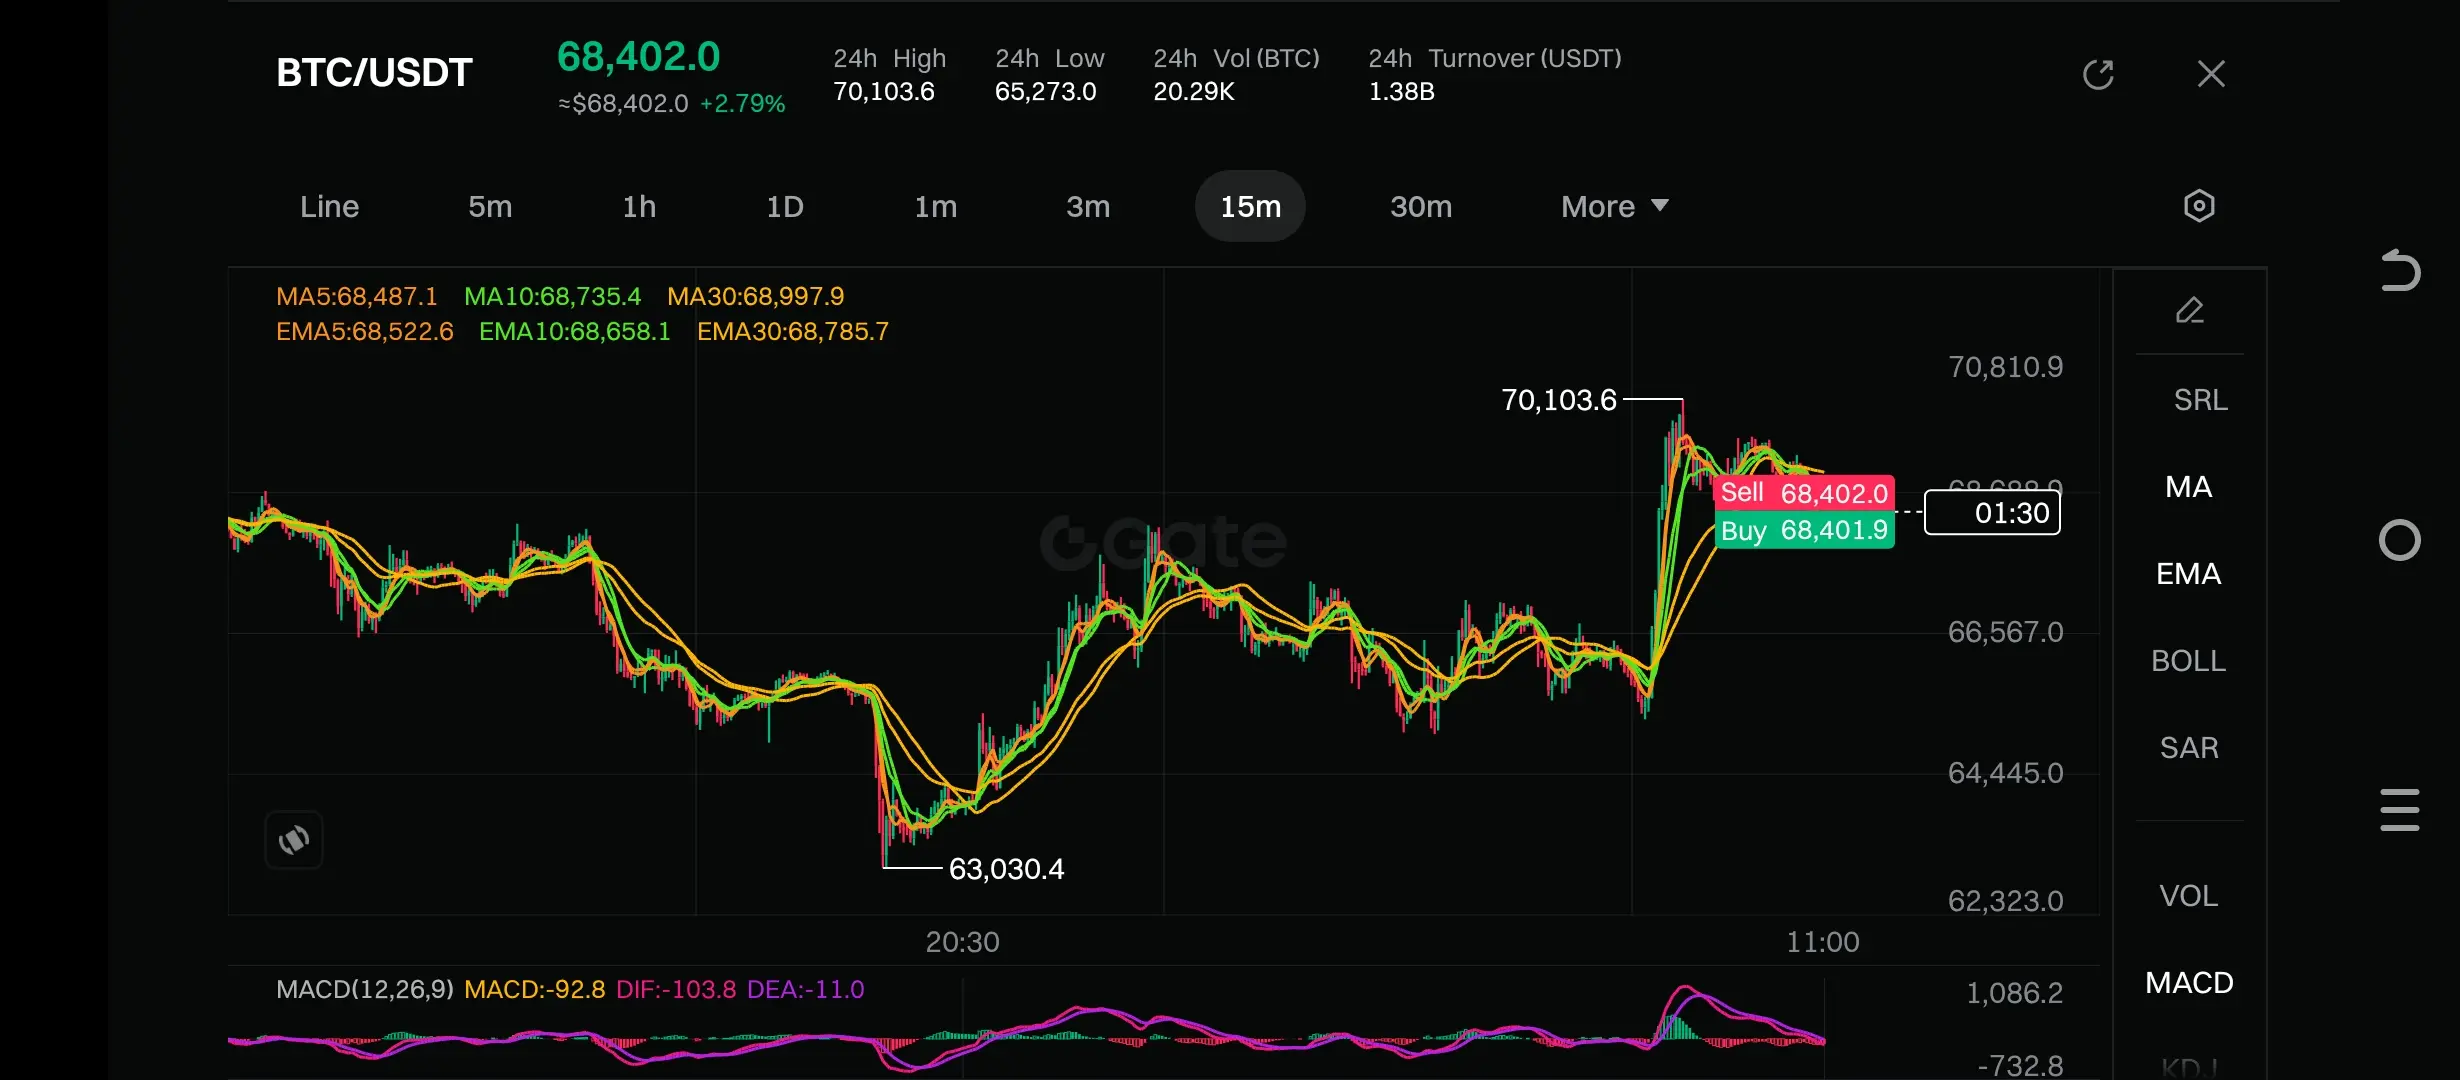Screen dimensions: 2460x1080
Task: Expand the More timeframes dropdown
Action: tap(1614, 207)
